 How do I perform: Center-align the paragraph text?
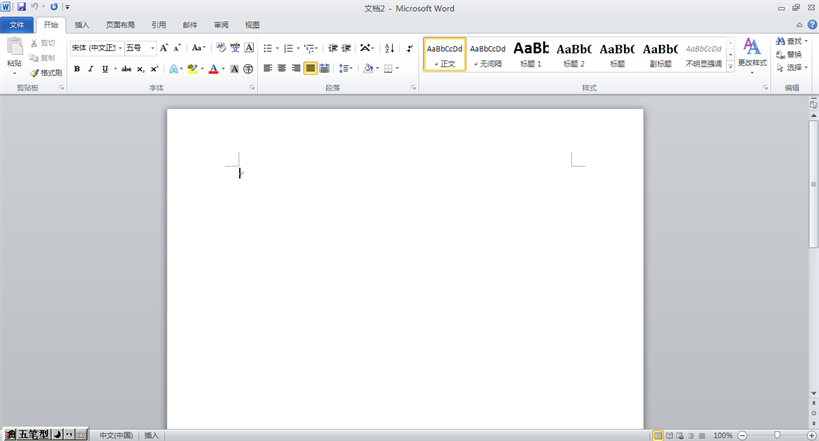point(282,69)
